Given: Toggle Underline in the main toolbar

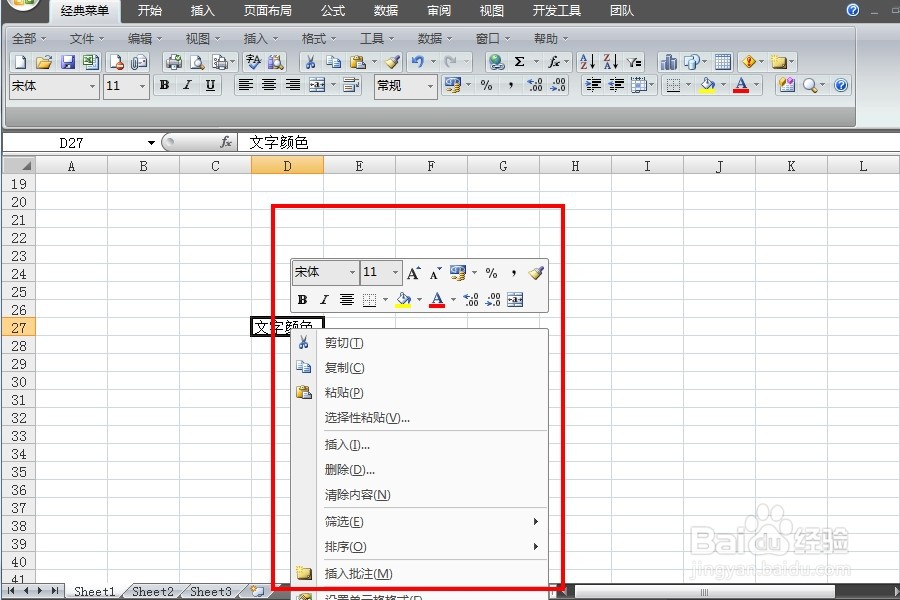Looking at the screenshot, I should coord(211,86).
